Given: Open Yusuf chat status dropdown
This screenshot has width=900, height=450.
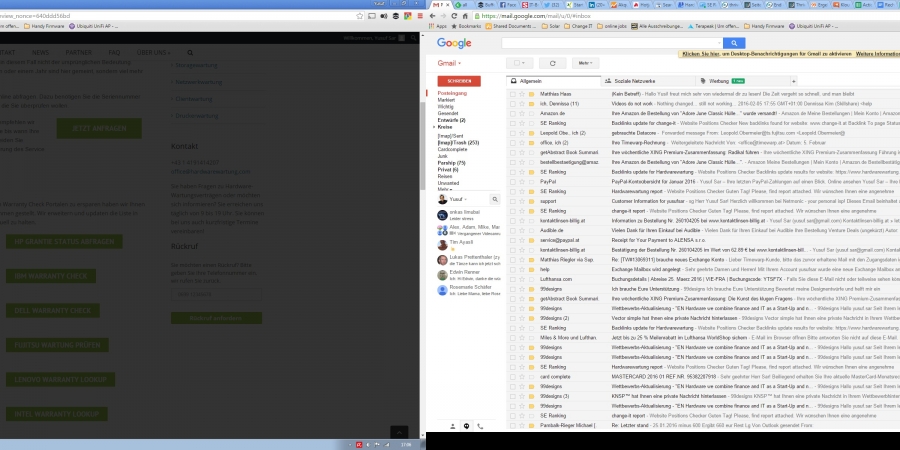Looking at the screenshot, I should pyautogui.click(x=465, y=199).
